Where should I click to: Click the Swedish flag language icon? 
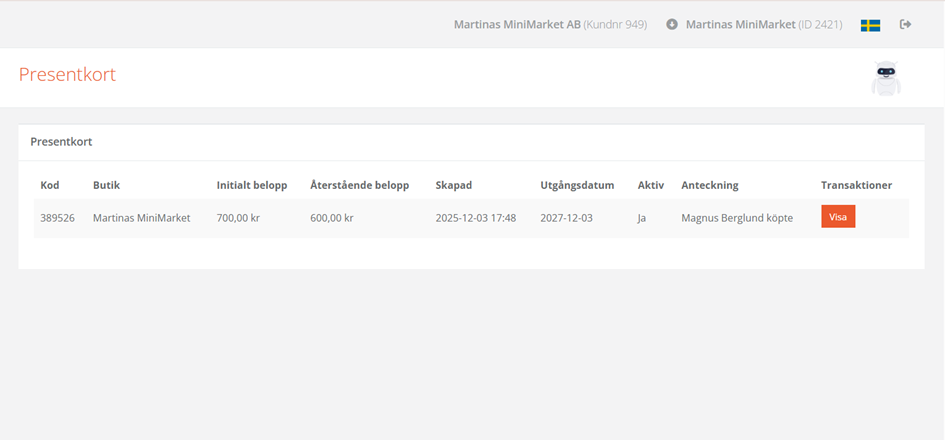pos(870,25)
